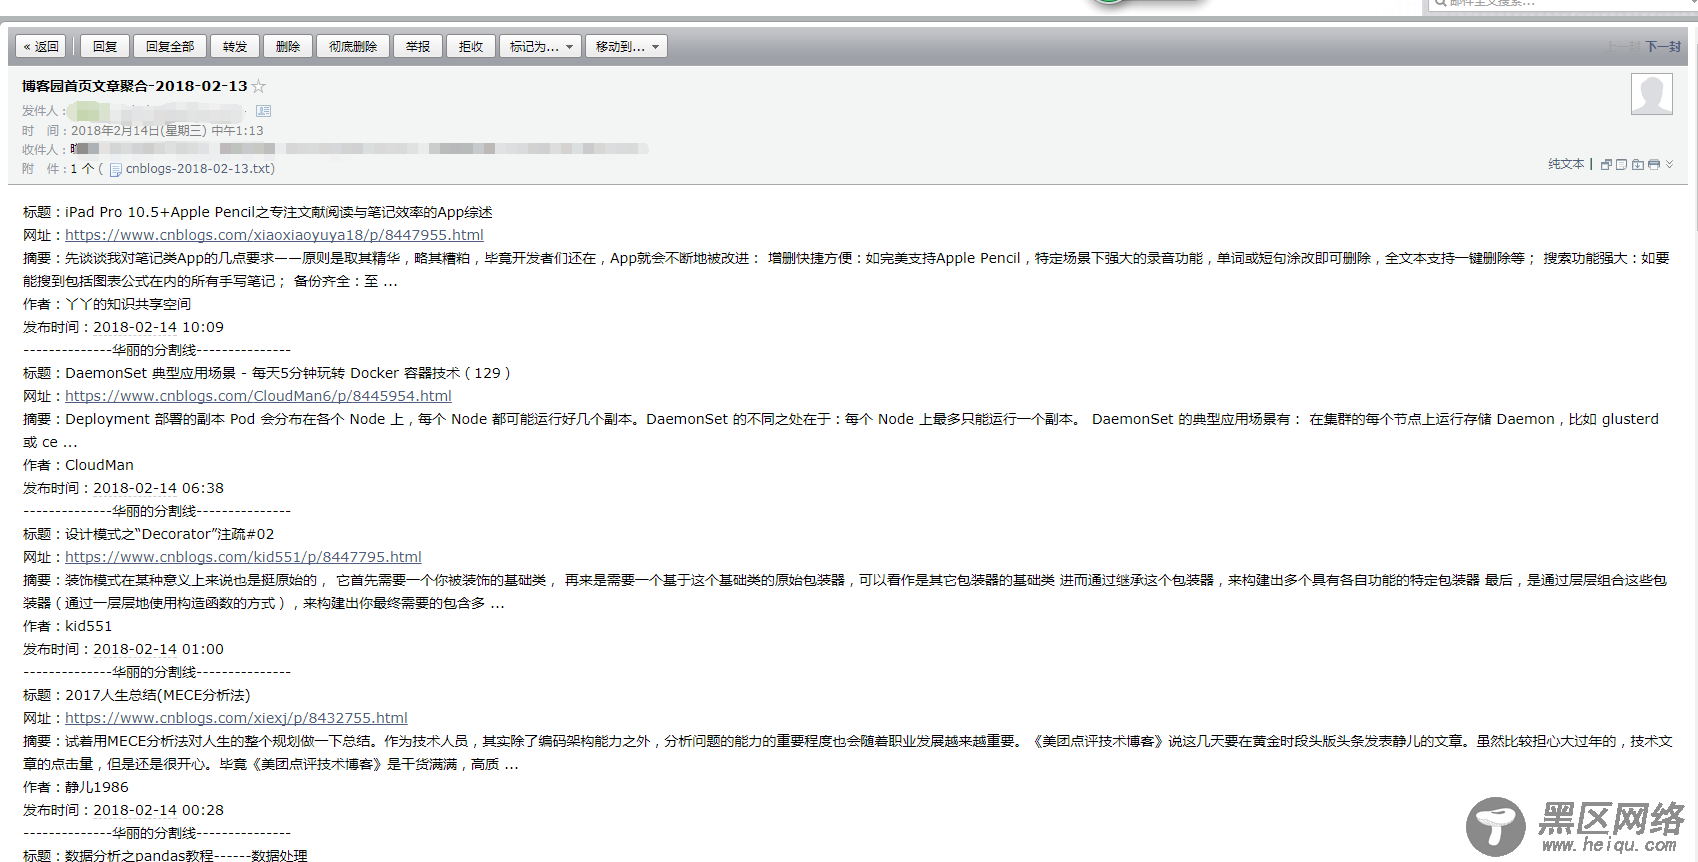Open the 移动到 (Move to) dropdown
Viewport: 1698px width, 862px height.
pos(626,47)
